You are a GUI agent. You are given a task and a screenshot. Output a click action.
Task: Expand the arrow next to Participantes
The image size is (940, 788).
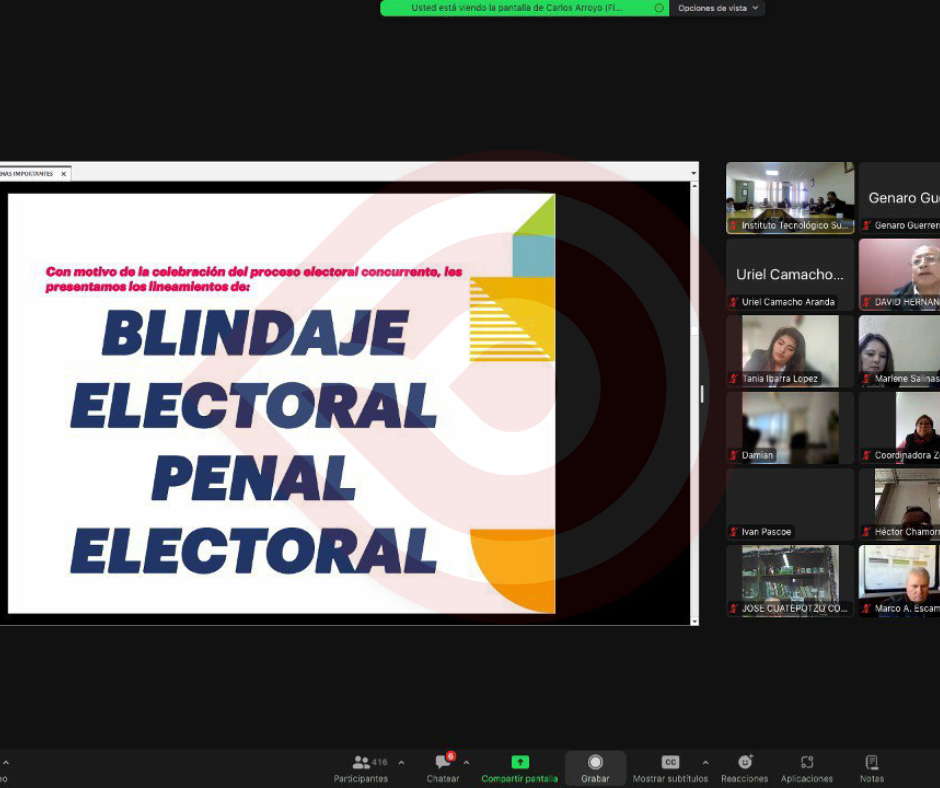pos(402,762)
